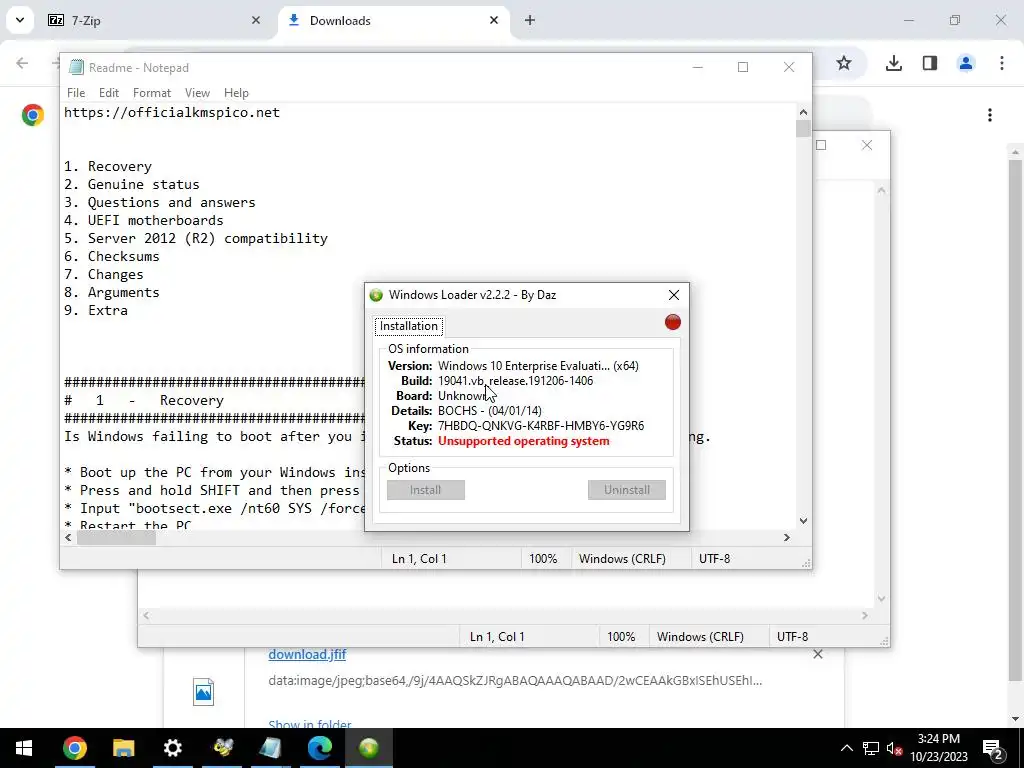Screen dimensions: 1024x768
Task: Select the Installation tab in Windows Loader
Action: coord(409,326)
